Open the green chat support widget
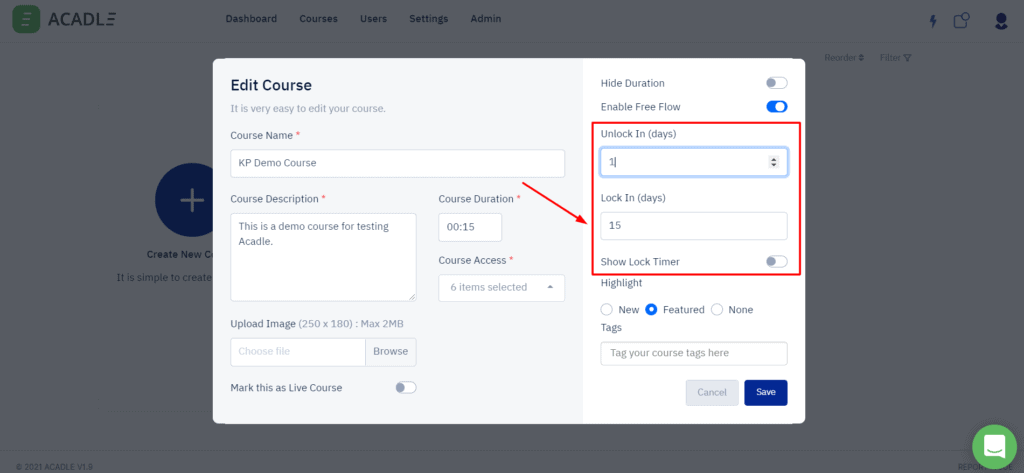Image resolution: width=1024 pixels, height=473 pixels. [994, 446]
